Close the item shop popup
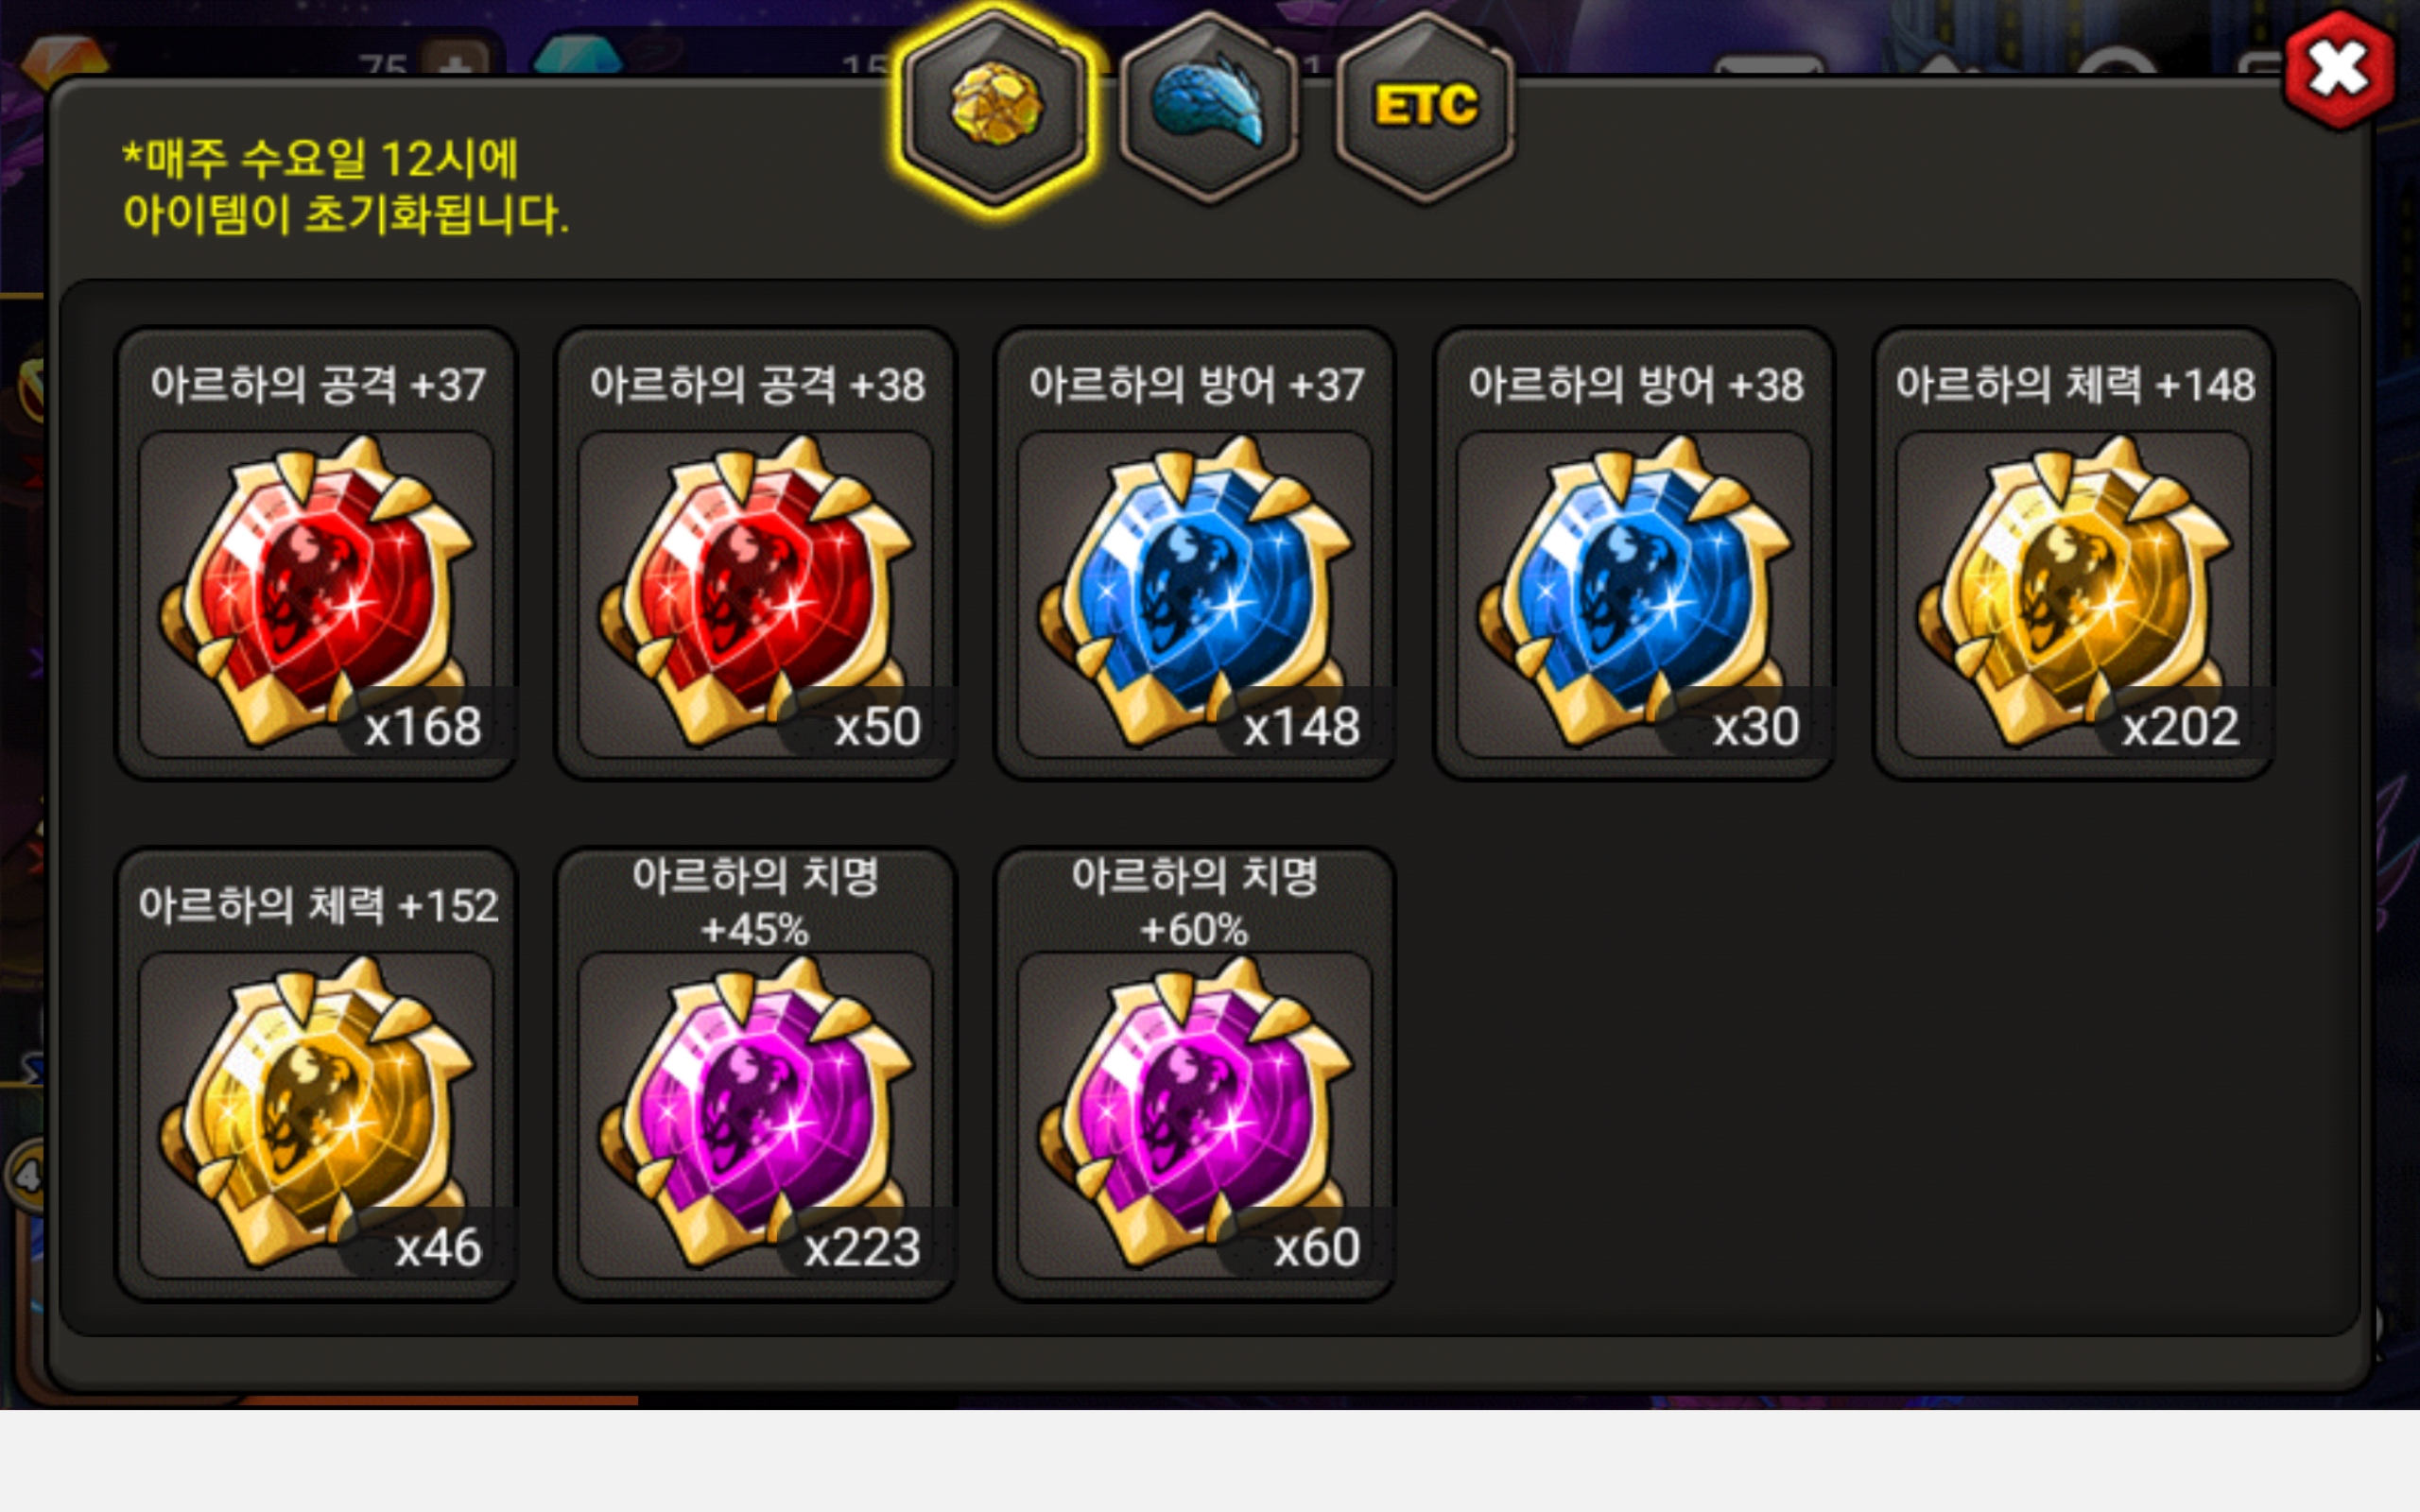This screenshot has height=1512, width=2420. [2339, 70]
